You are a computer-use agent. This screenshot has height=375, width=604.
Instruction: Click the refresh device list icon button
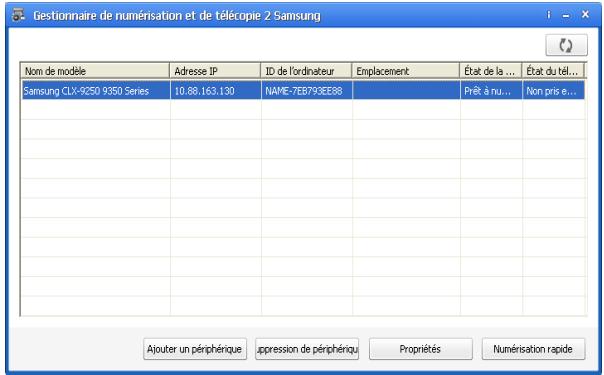(x=566, y=45)
